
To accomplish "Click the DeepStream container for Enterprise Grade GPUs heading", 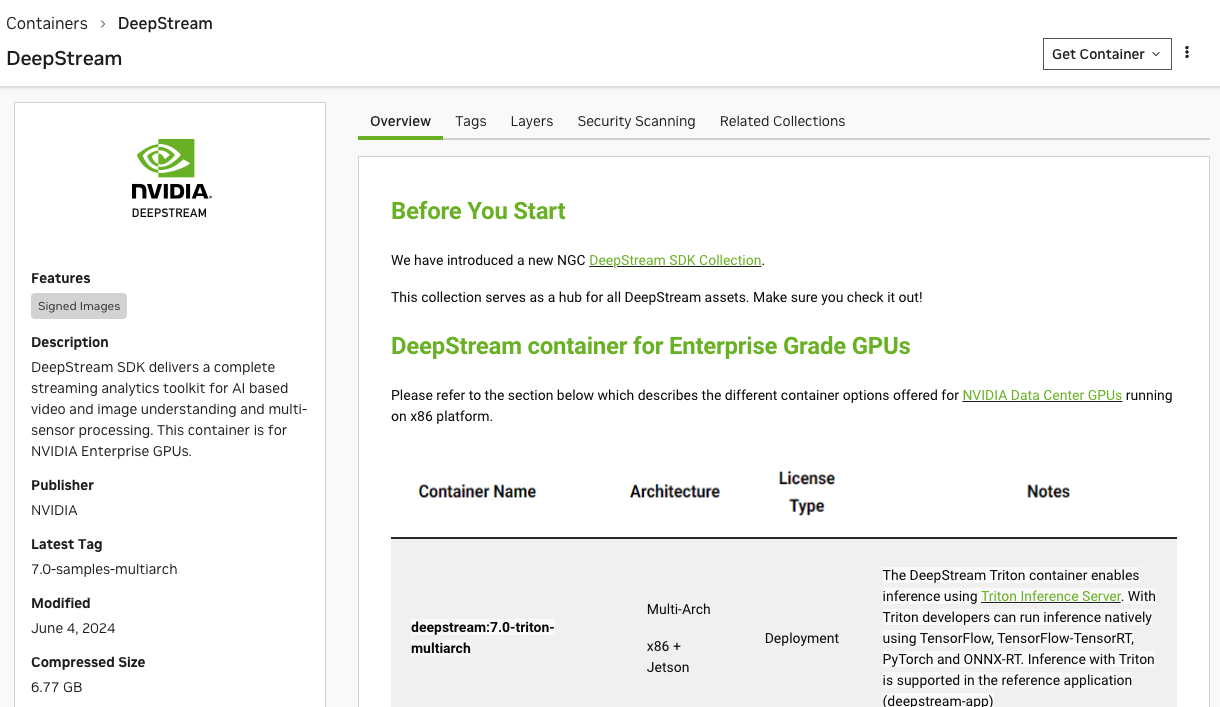I will (651, 346).
